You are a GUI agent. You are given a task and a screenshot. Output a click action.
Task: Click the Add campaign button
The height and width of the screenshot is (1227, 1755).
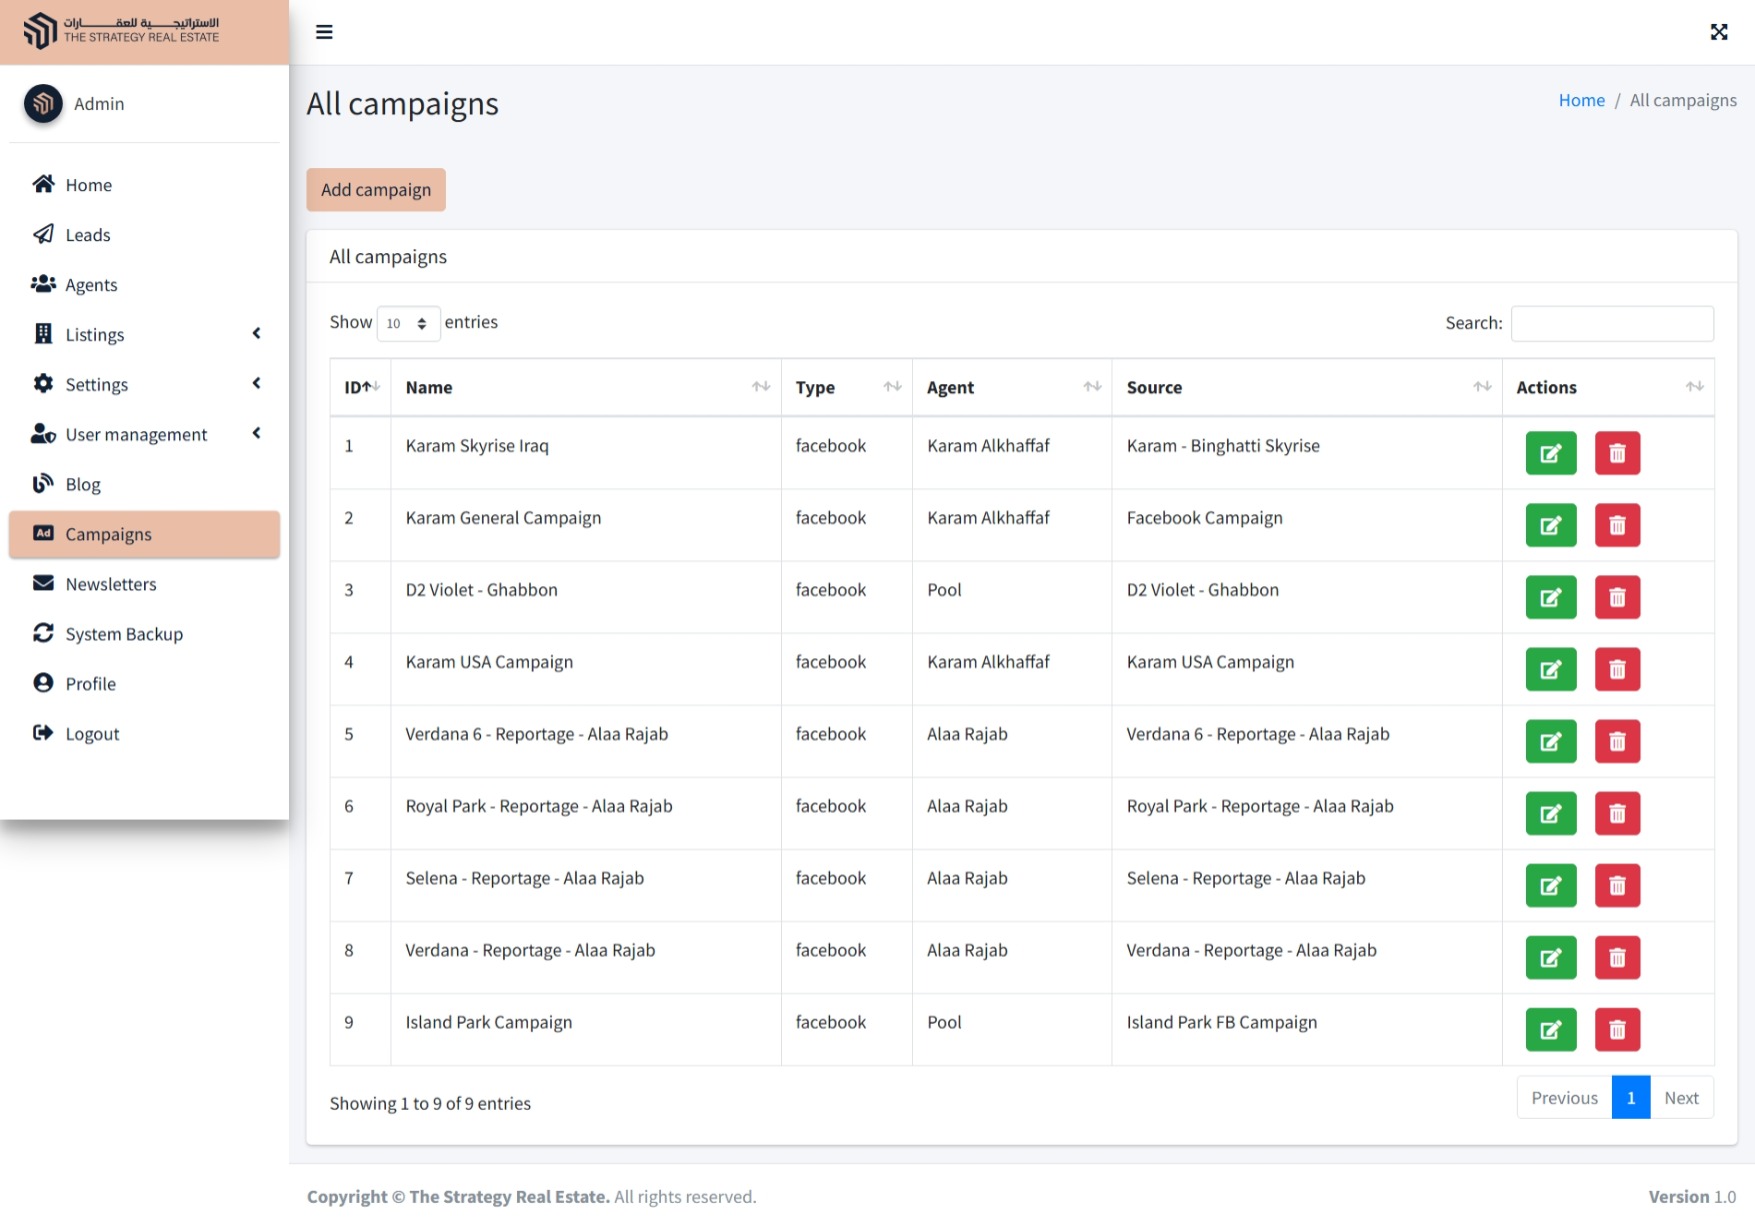point(376,190)
